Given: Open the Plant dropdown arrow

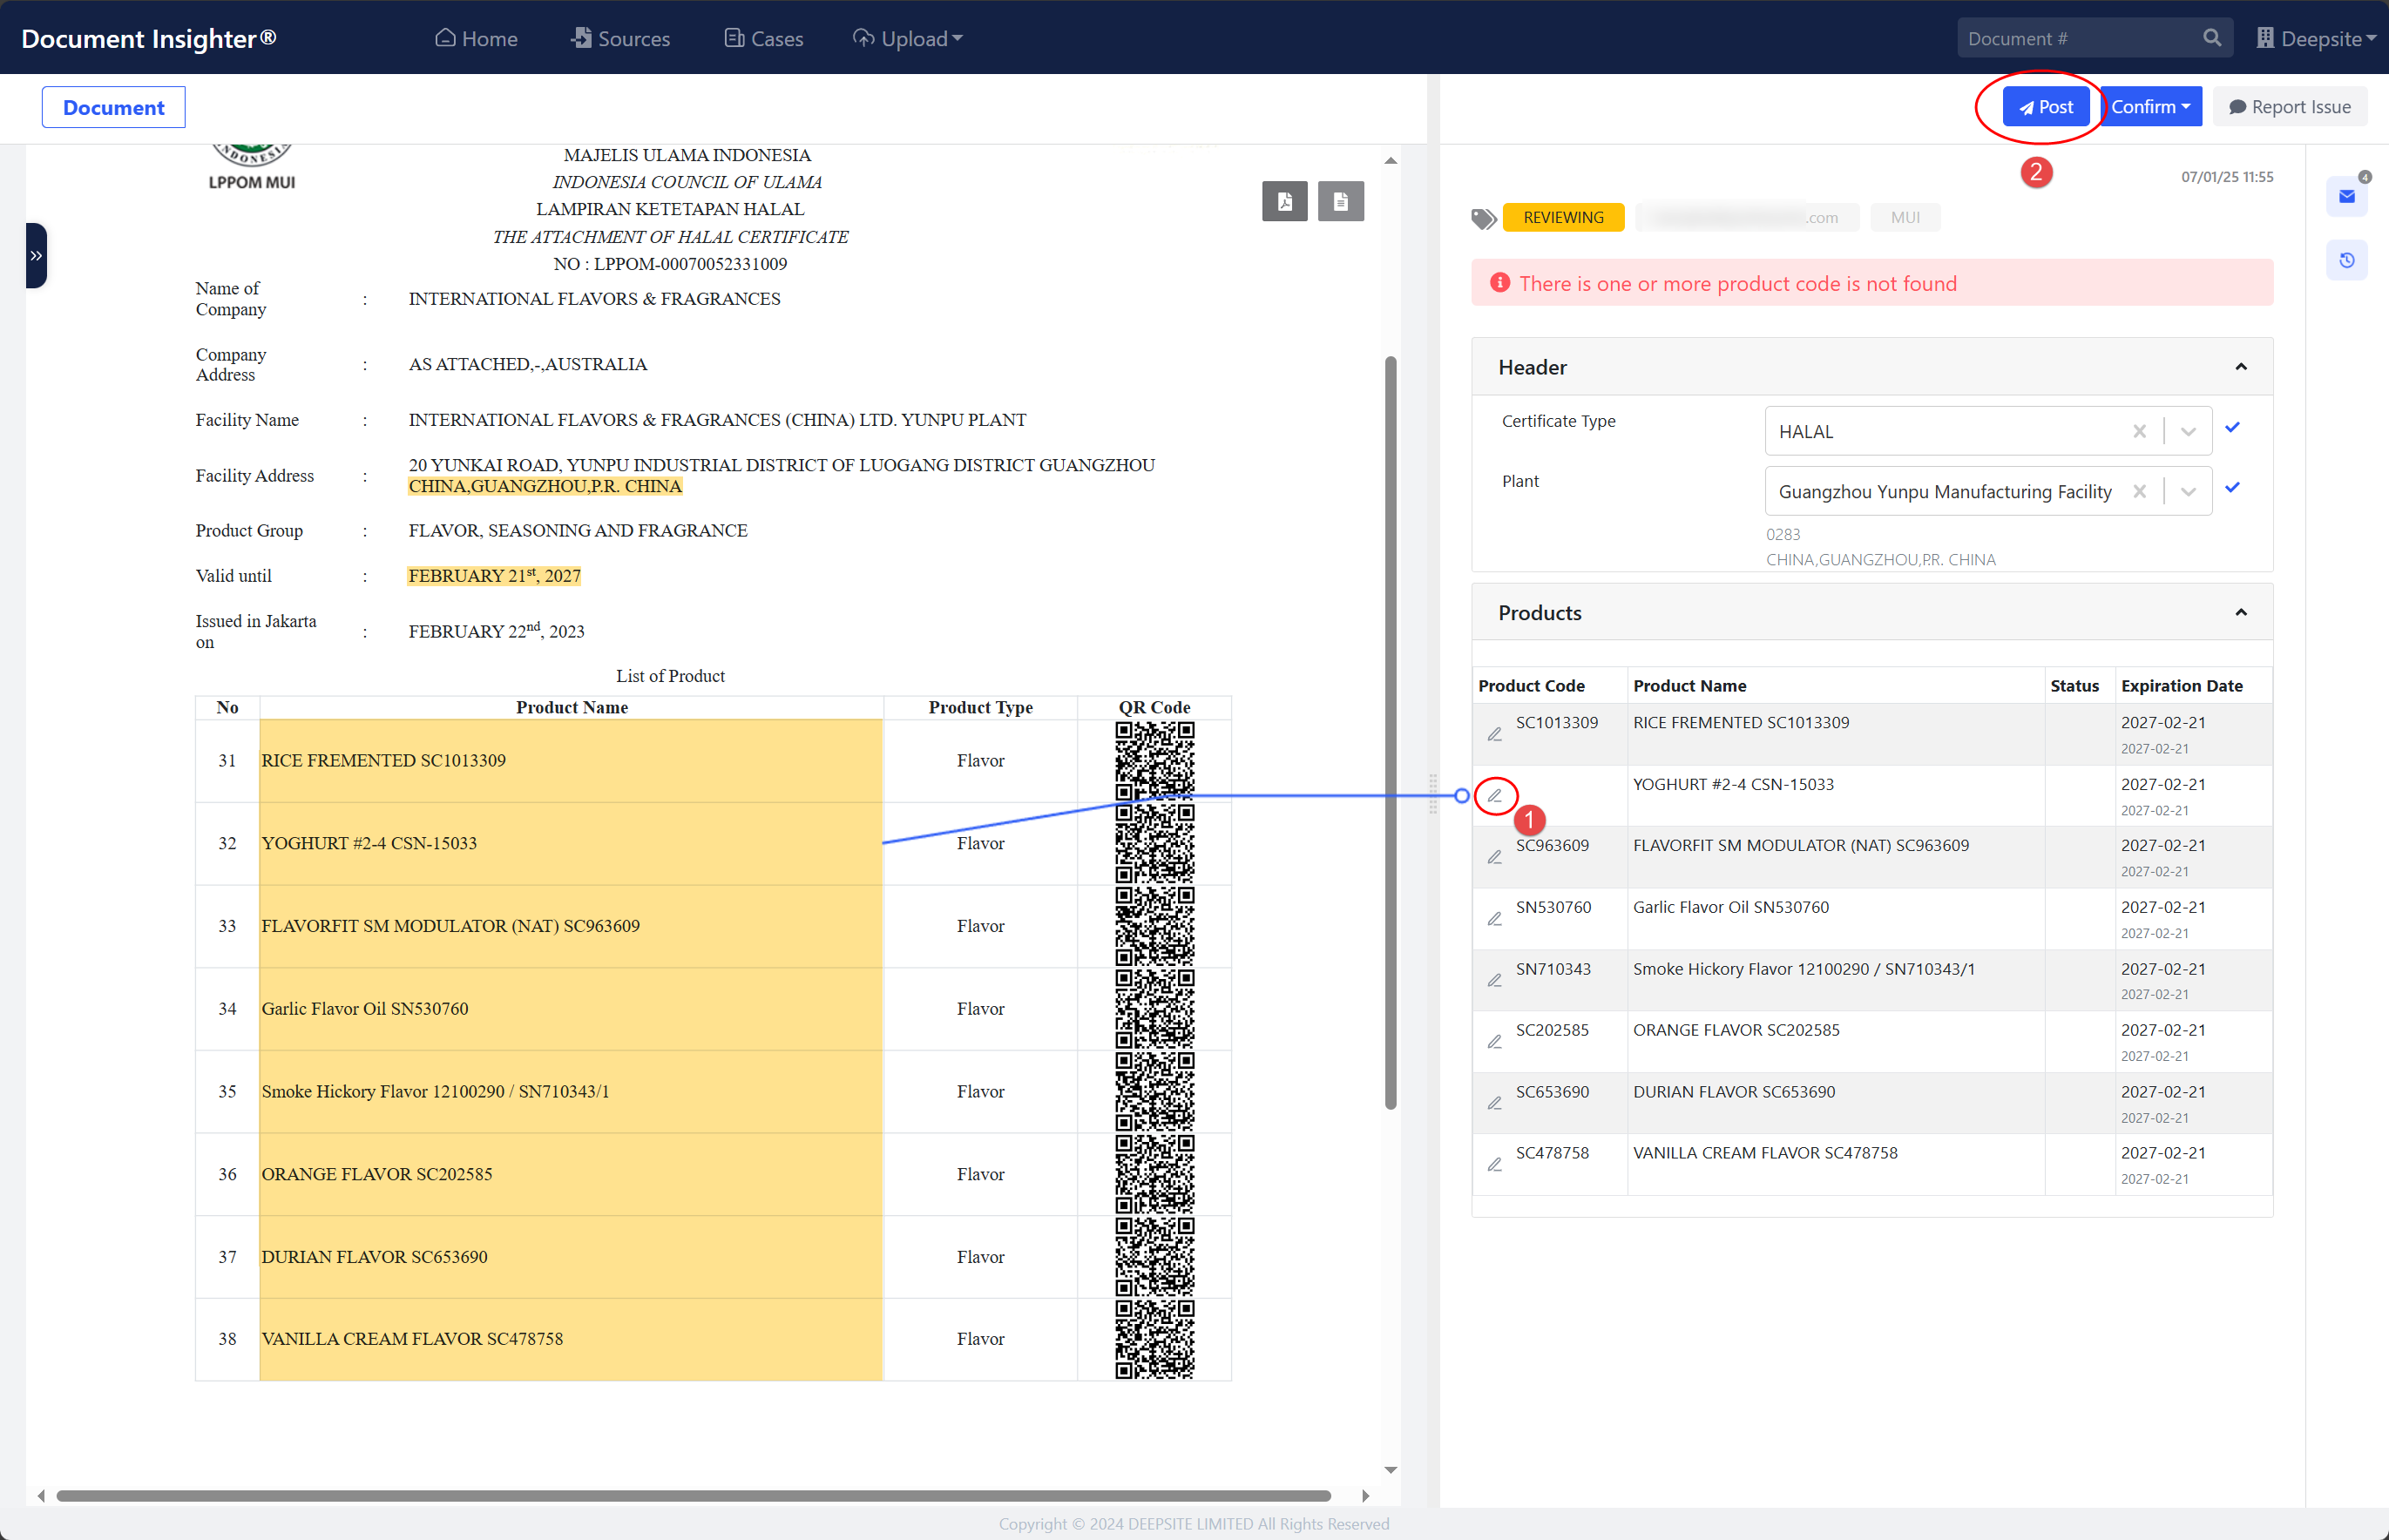Looking at the screenshot, I should coord(2188,491).
